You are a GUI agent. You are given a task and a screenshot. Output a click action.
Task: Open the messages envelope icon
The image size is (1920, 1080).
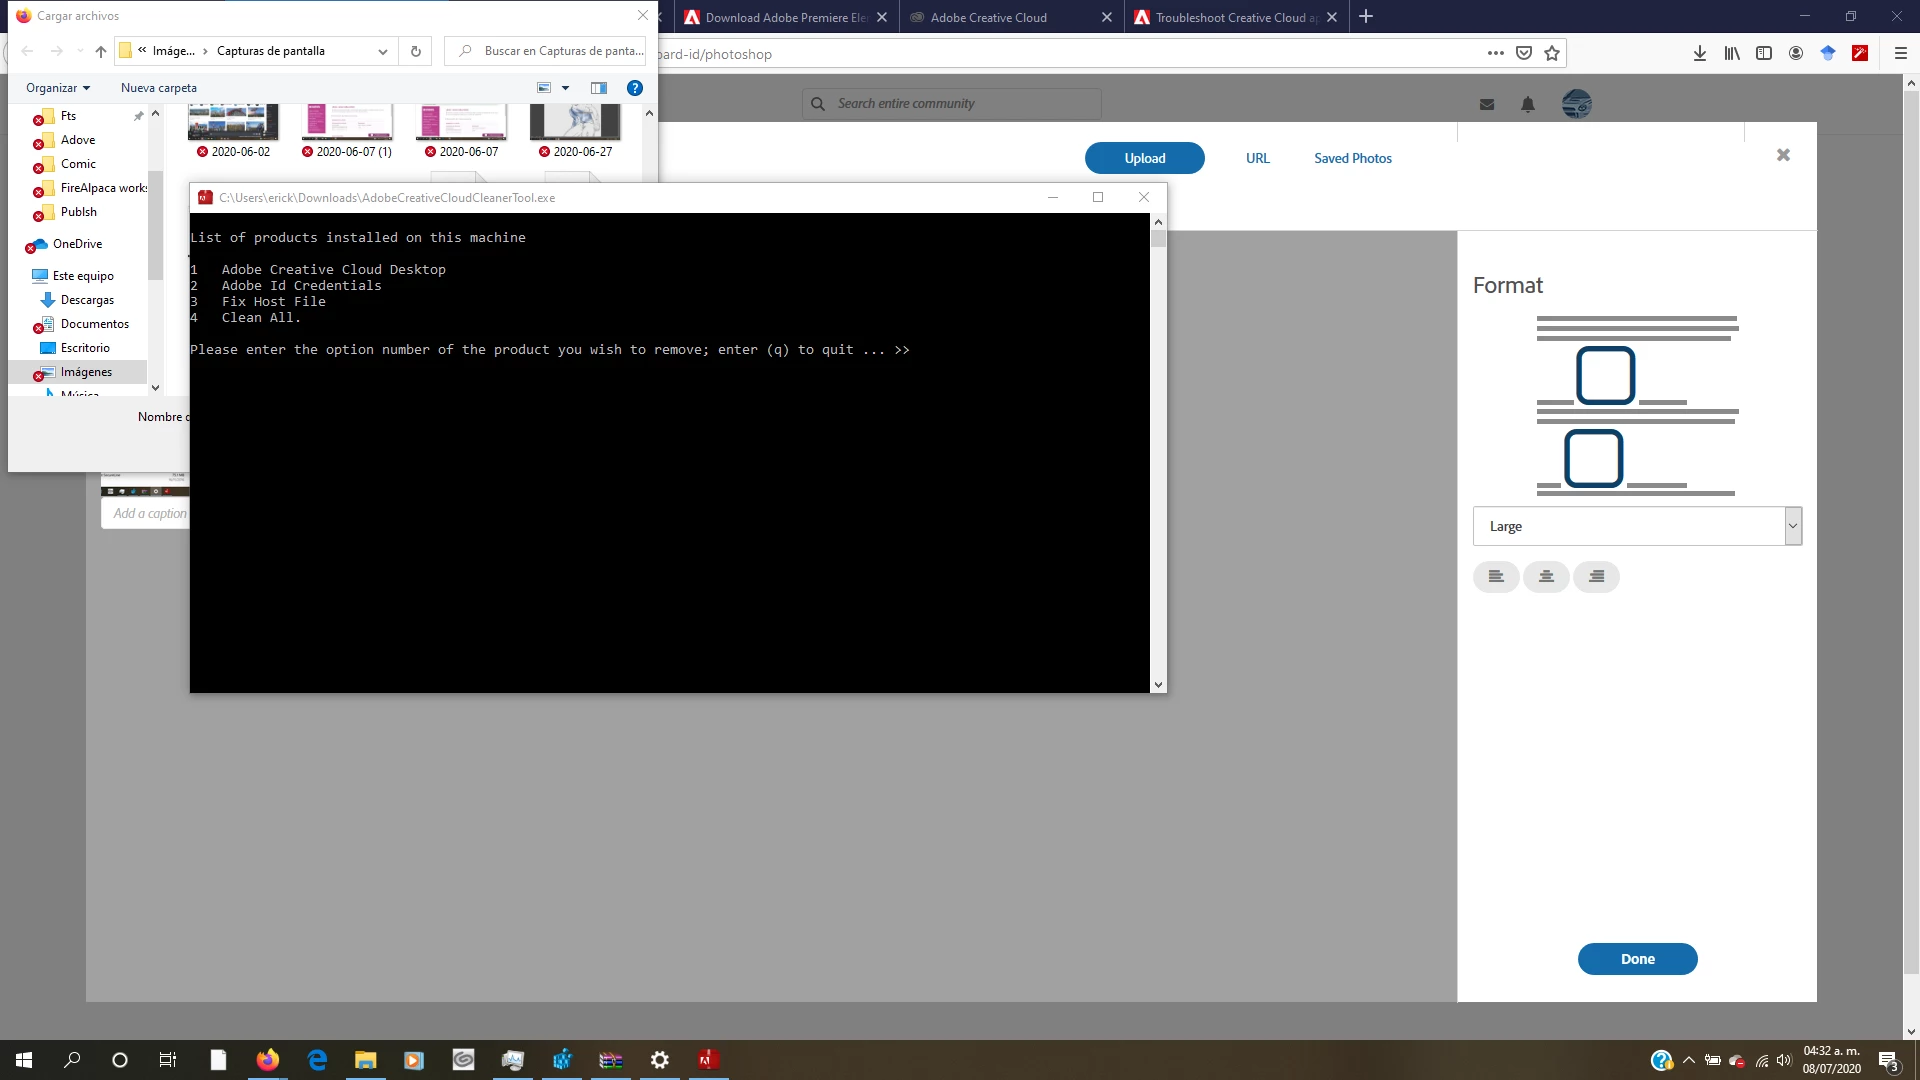pyautogui.click(x=1487, y=104)
